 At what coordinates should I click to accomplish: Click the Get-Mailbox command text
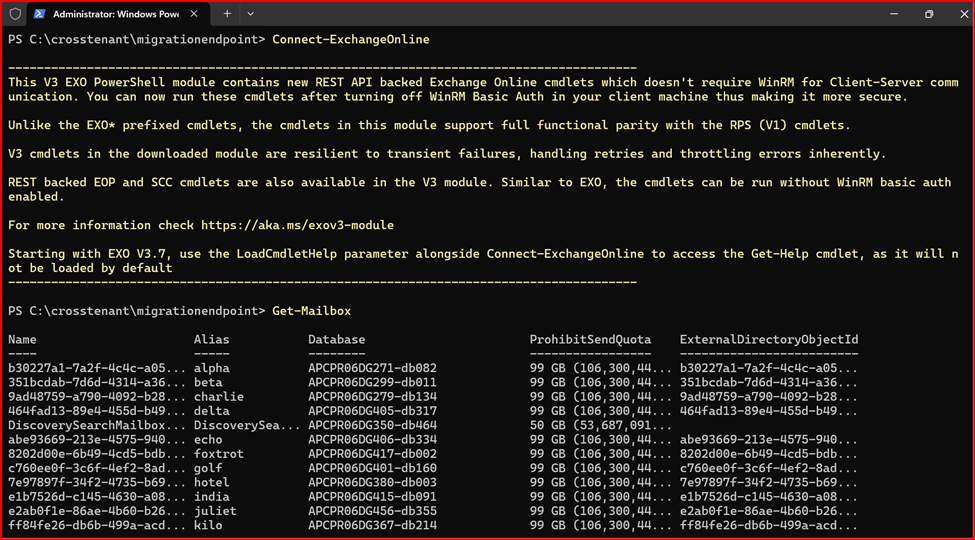coord(311,311)
